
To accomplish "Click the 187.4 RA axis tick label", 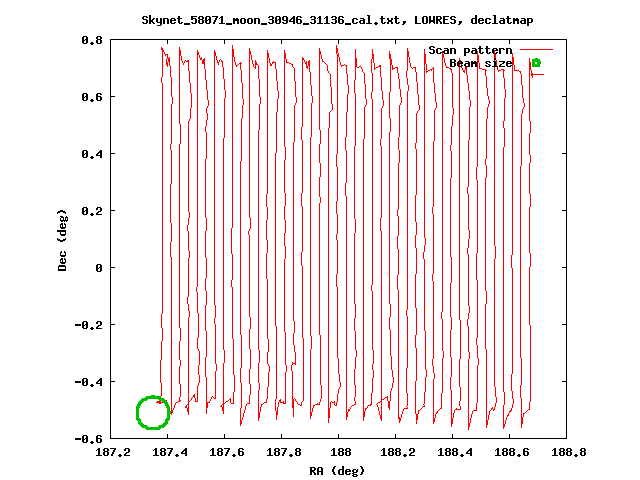I will 170,452.
